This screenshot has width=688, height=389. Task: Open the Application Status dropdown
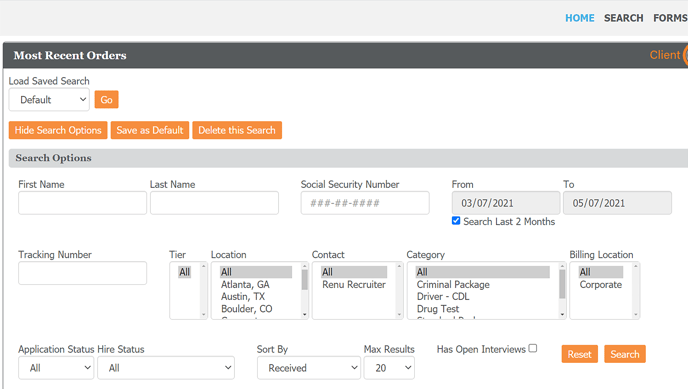point(56,368)
